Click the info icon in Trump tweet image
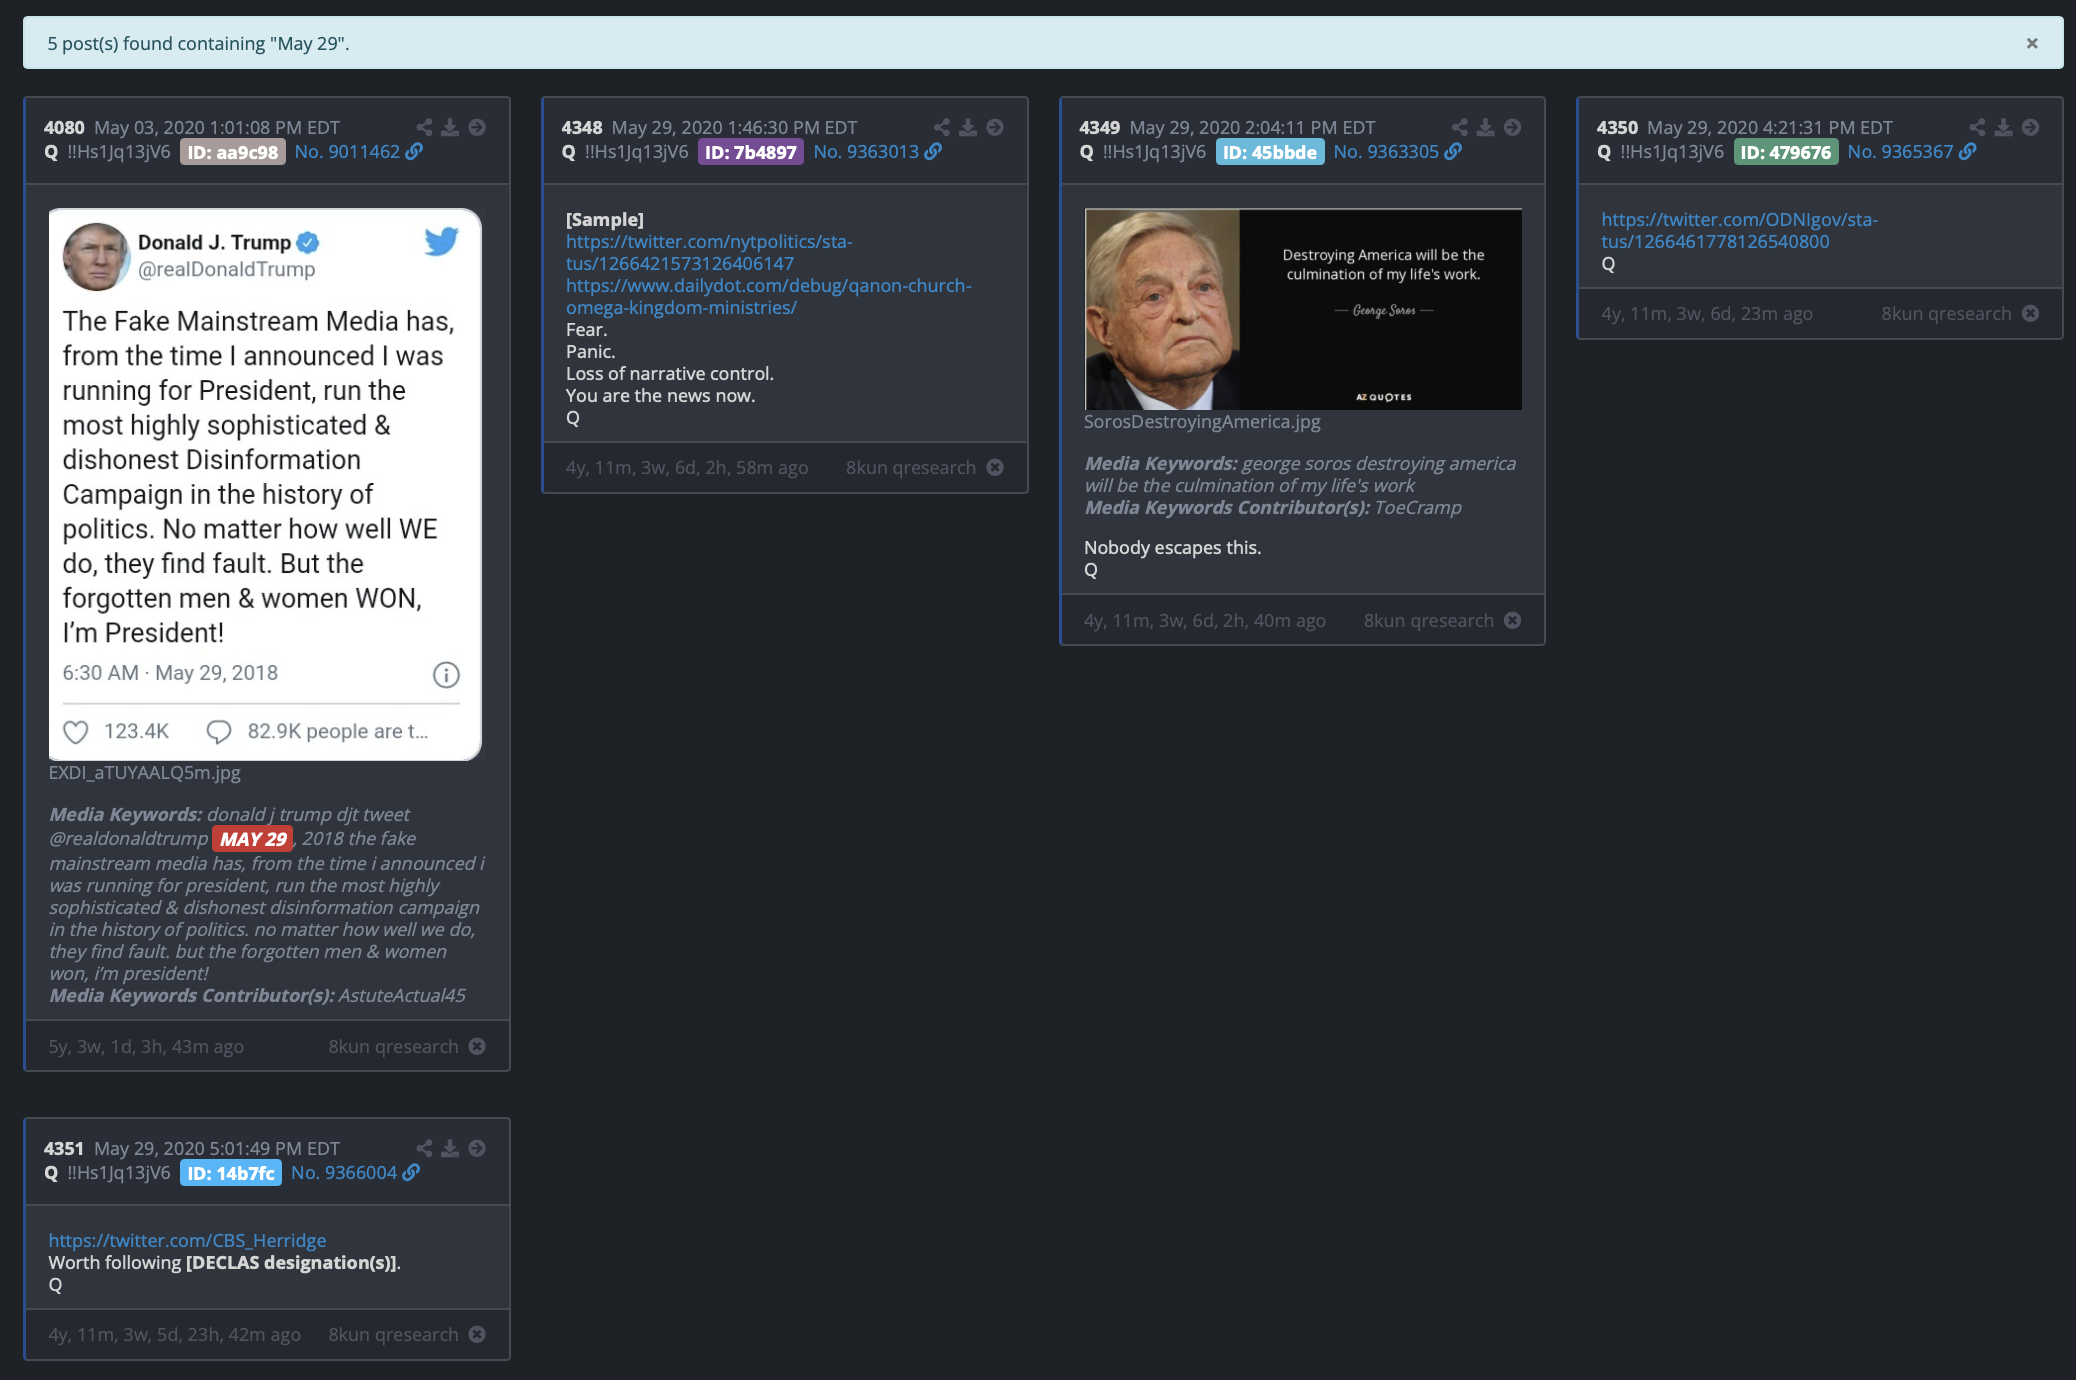This screenshot has height=1380, width=2076. click(x=446, y=675)
